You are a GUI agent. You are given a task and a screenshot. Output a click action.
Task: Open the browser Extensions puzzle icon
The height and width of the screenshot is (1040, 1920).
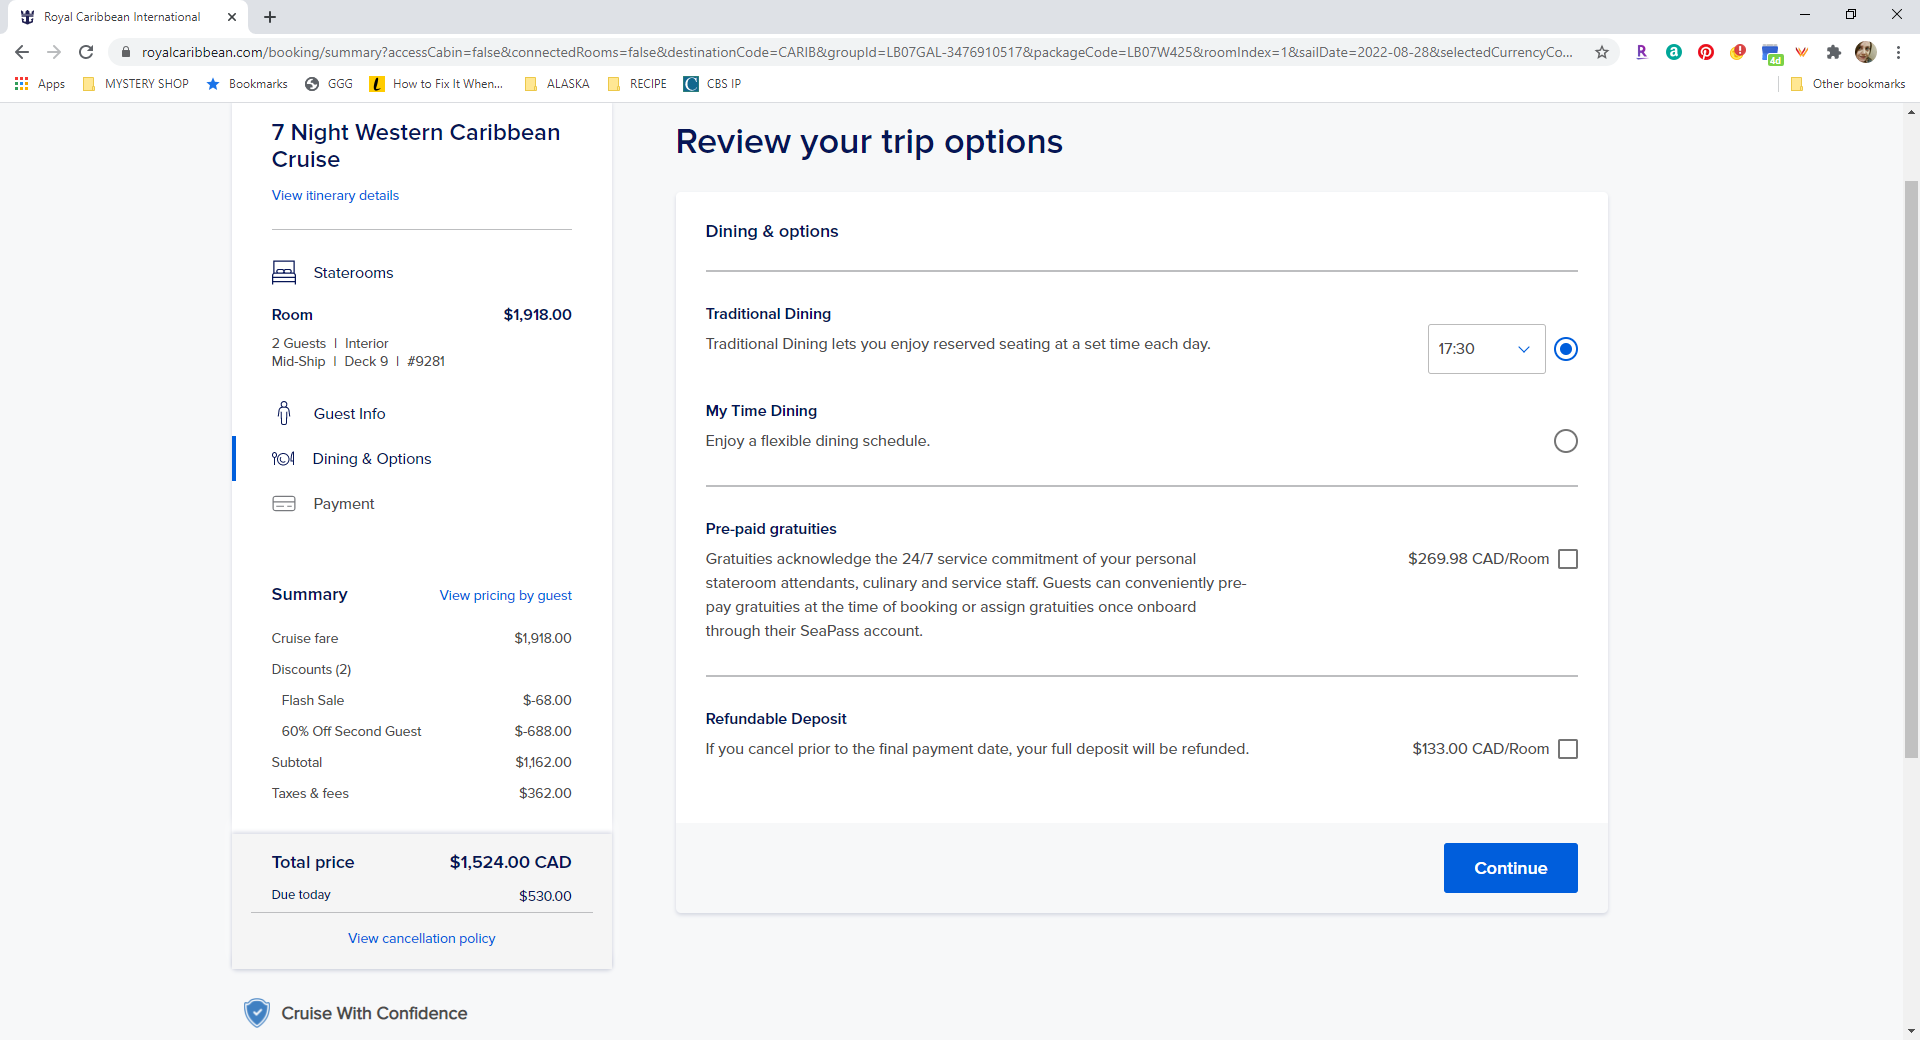coord(1833,52)
